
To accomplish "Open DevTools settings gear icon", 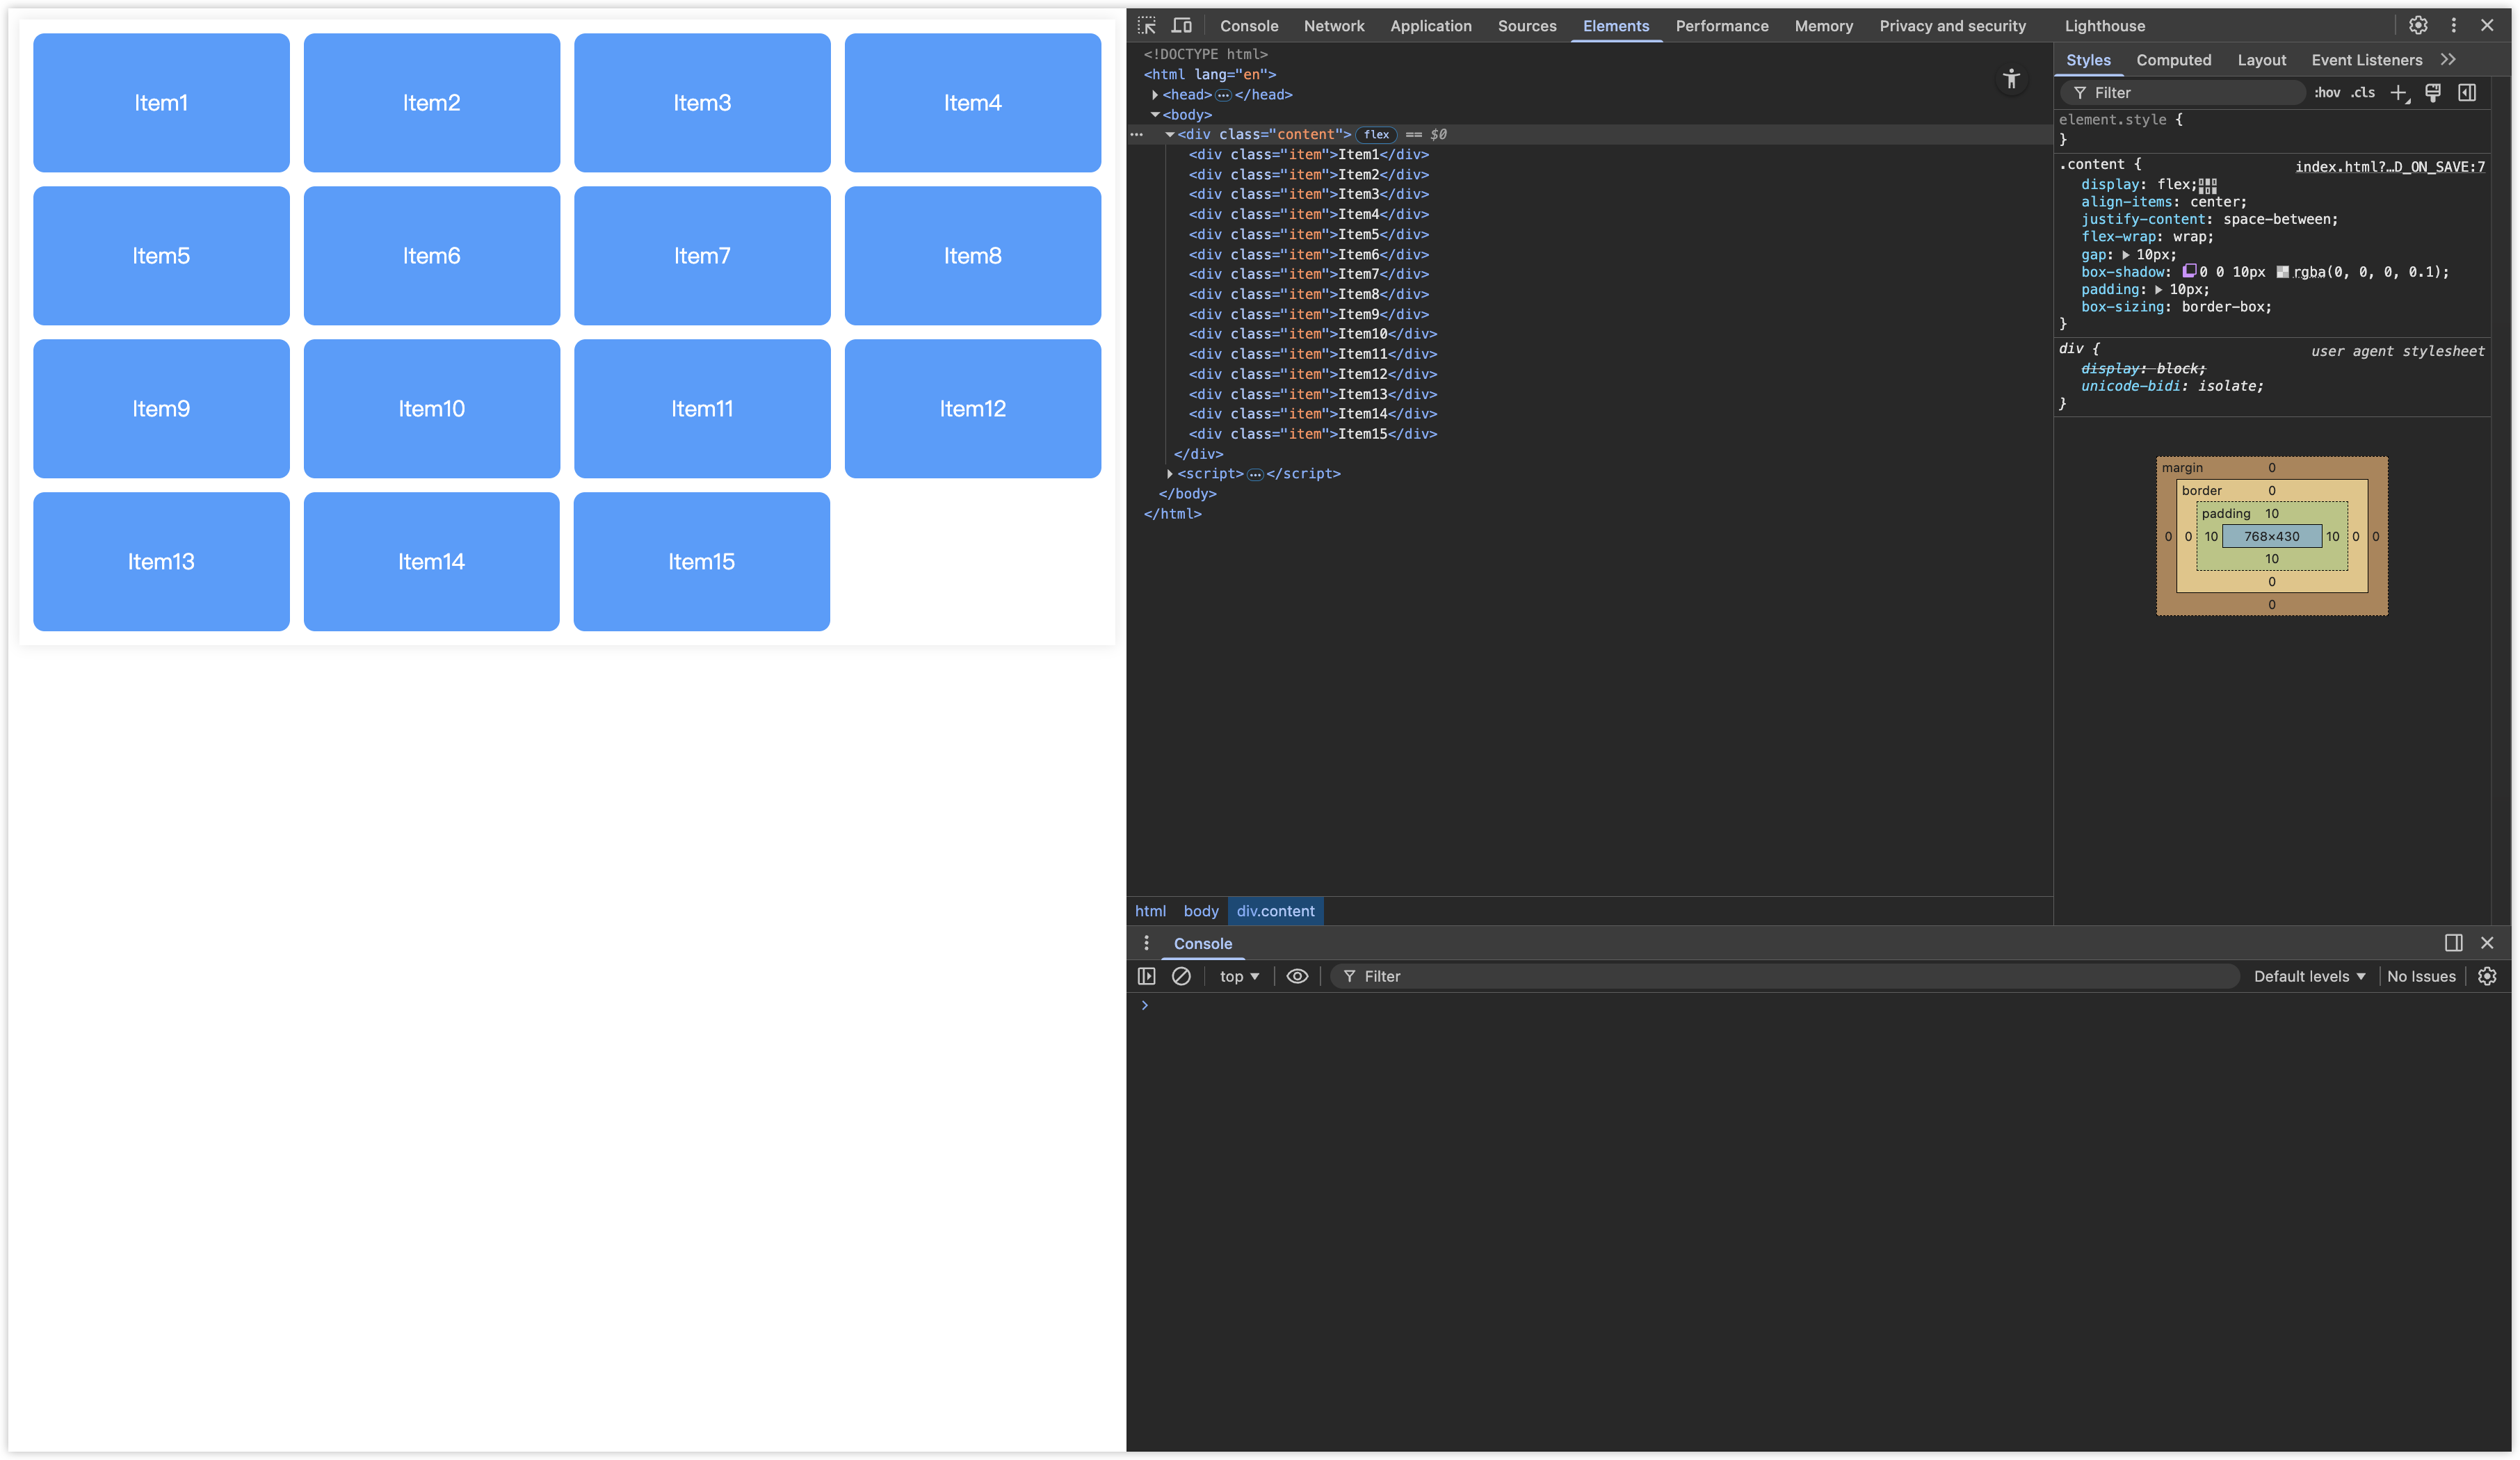I will click(2418, 26).
